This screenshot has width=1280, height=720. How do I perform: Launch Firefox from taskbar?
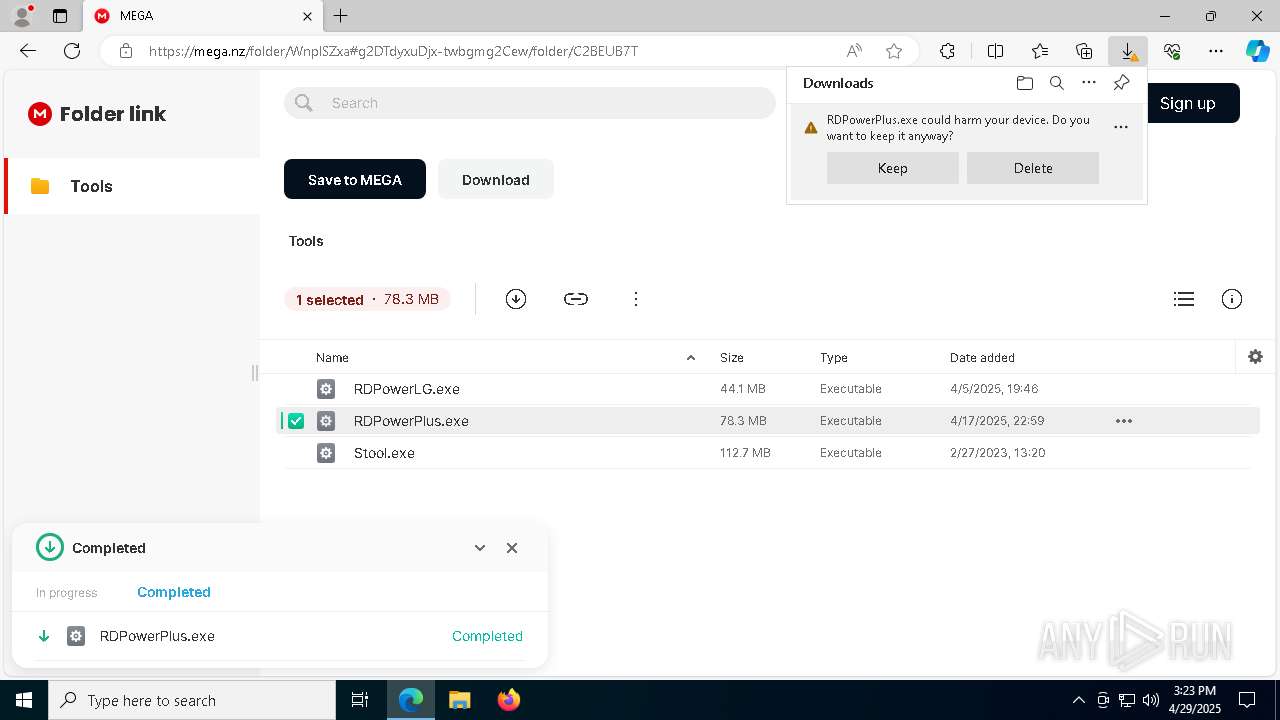coord(509,700)
